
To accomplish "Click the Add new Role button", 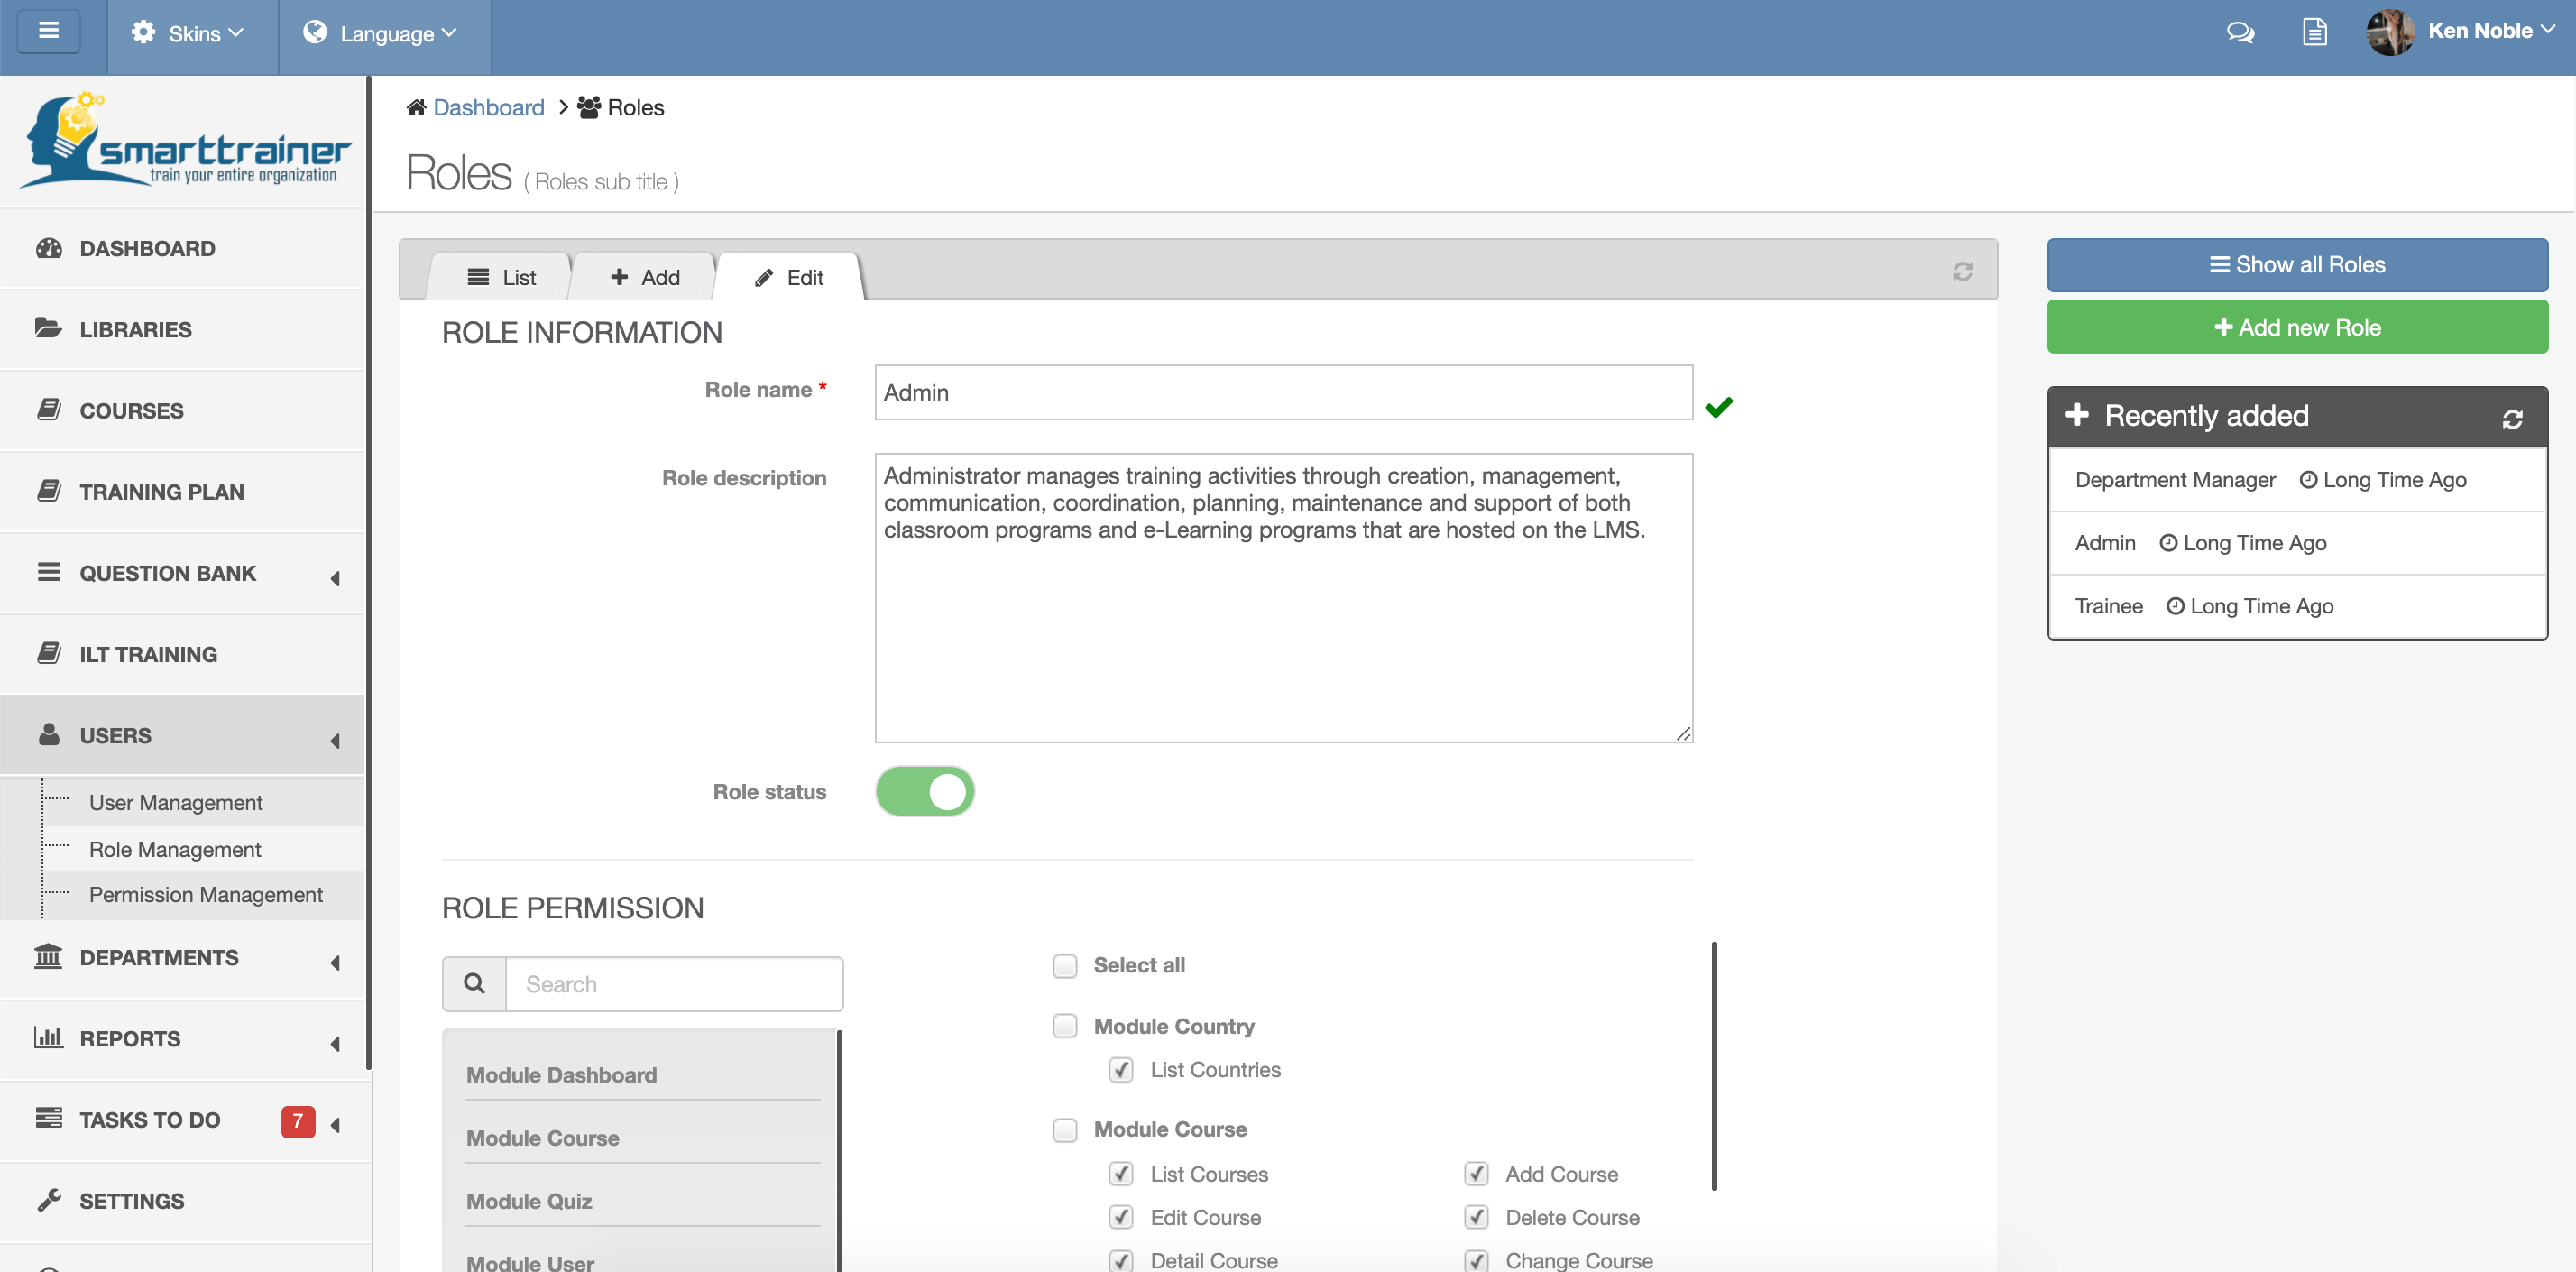I will [x=2297, y=327].
